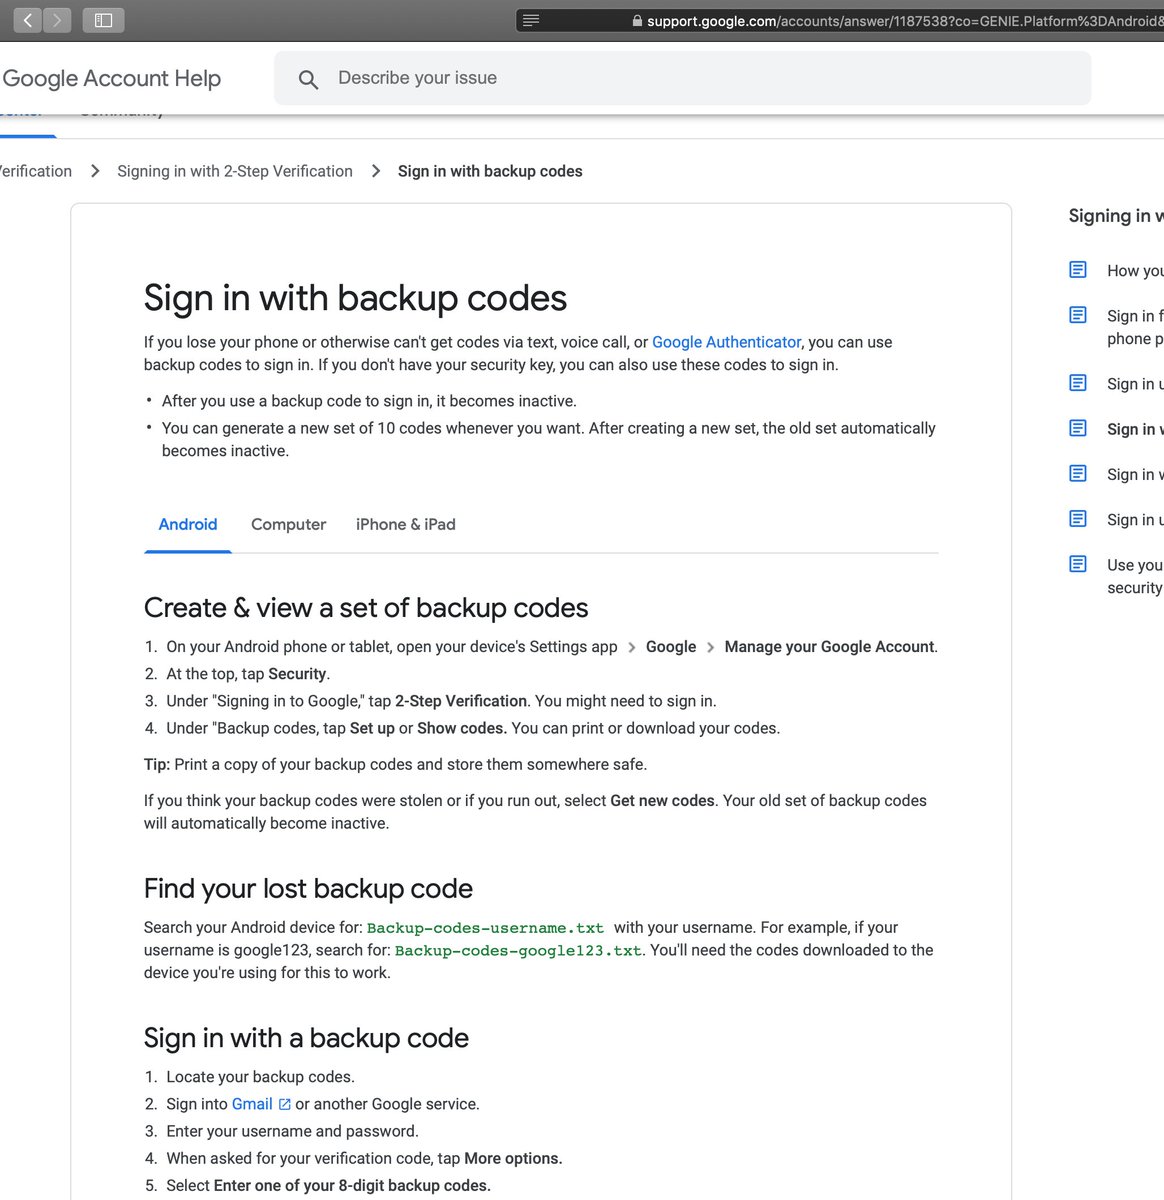Click the article icon next to bold "Sign in"
1164x1200 pixels.
tap(1078, 428)
